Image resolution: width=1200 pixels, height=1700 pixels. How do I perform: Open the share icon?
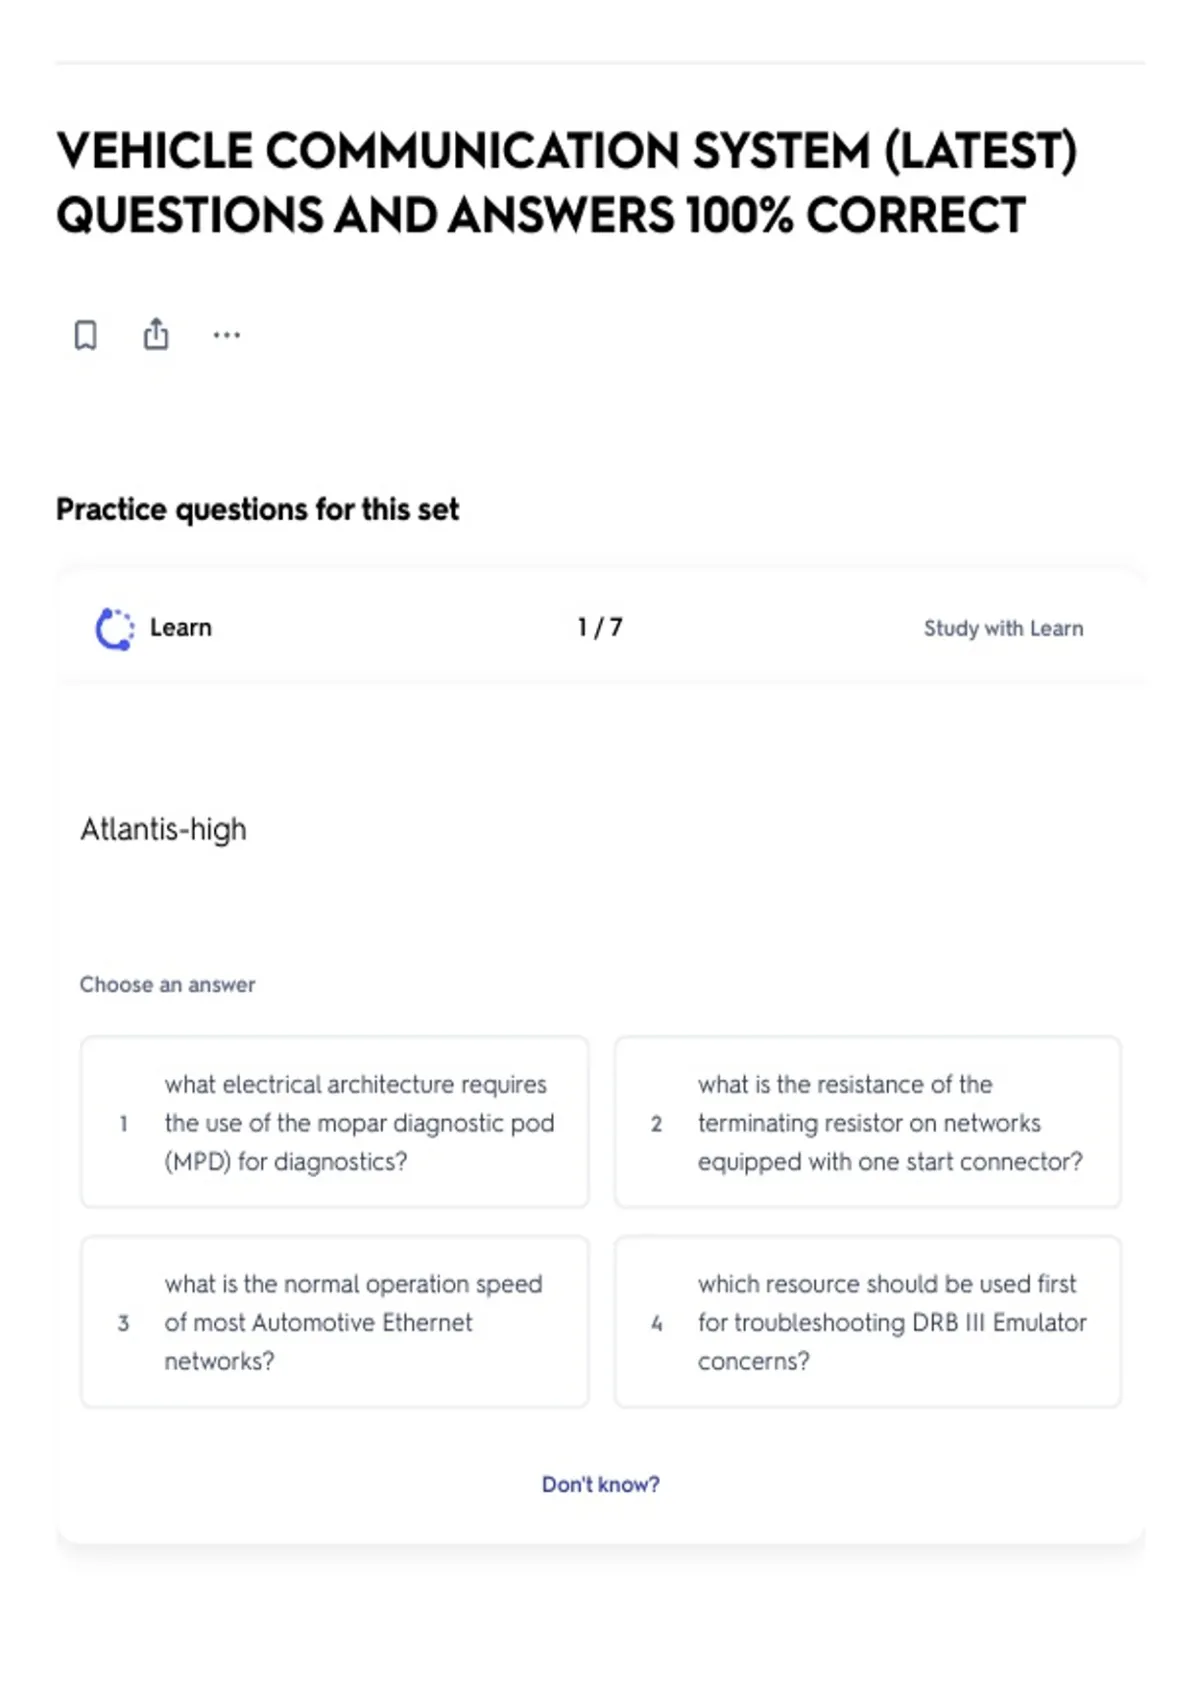pyautogui.click(x=156, y=333)
